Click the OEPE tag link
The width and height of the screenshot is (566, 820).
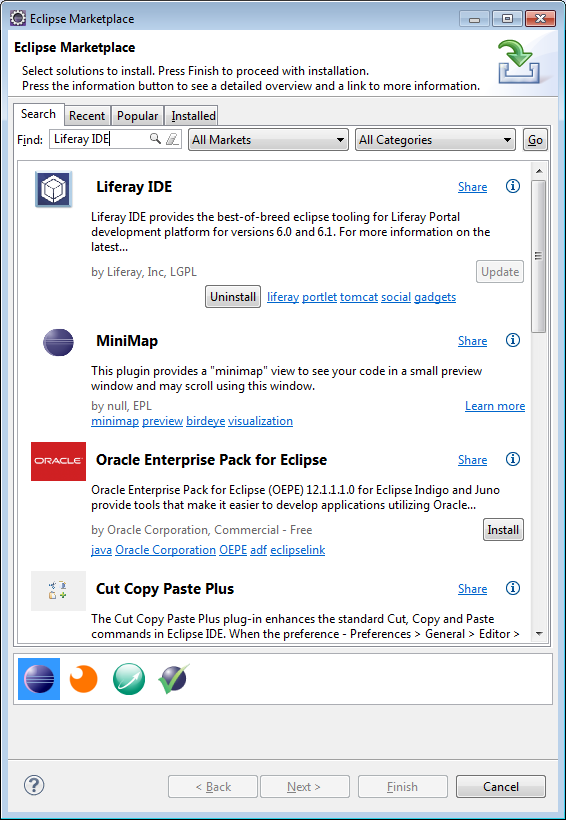pos(233,550)
